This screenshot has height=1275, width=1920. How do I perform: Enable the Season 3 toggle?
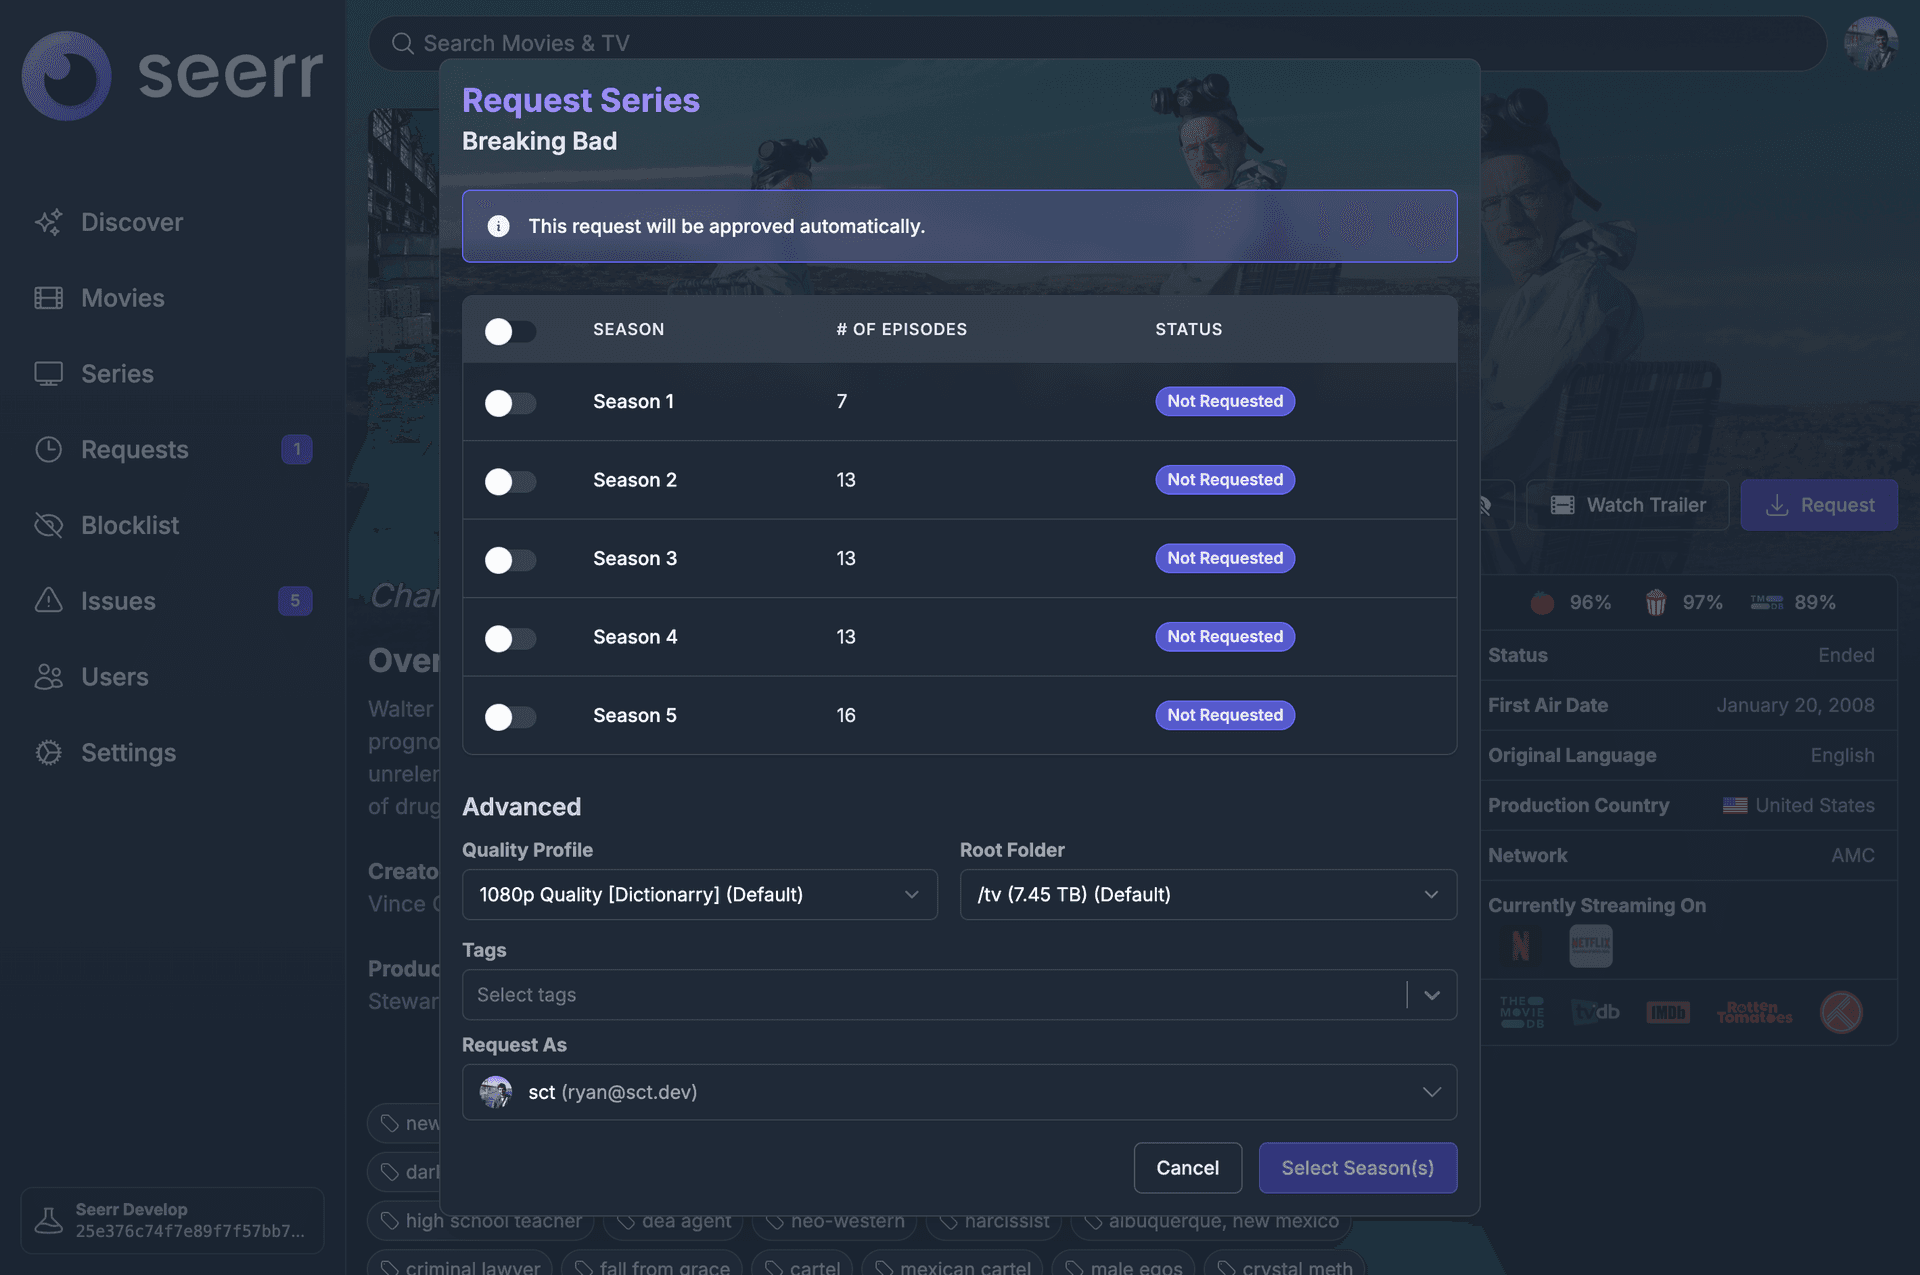click(510, 560)
